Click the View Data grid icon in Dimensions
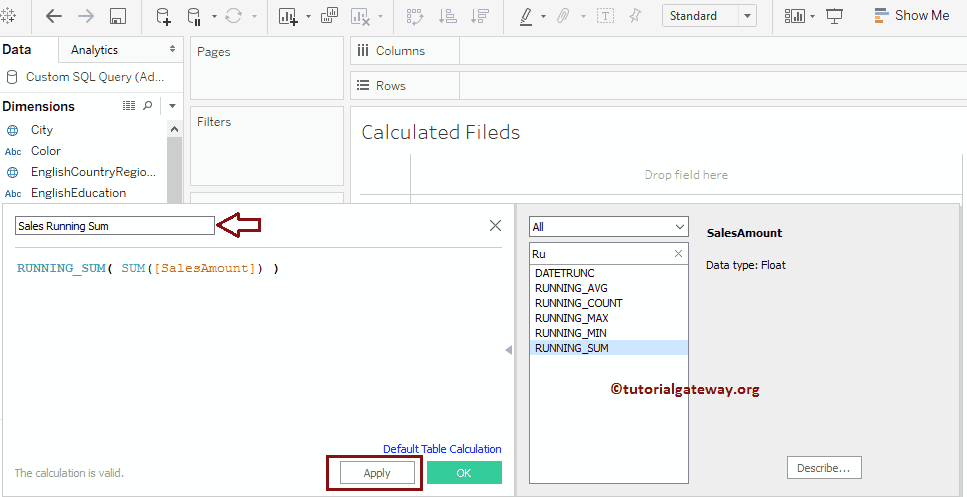 (x=129, y=106)
